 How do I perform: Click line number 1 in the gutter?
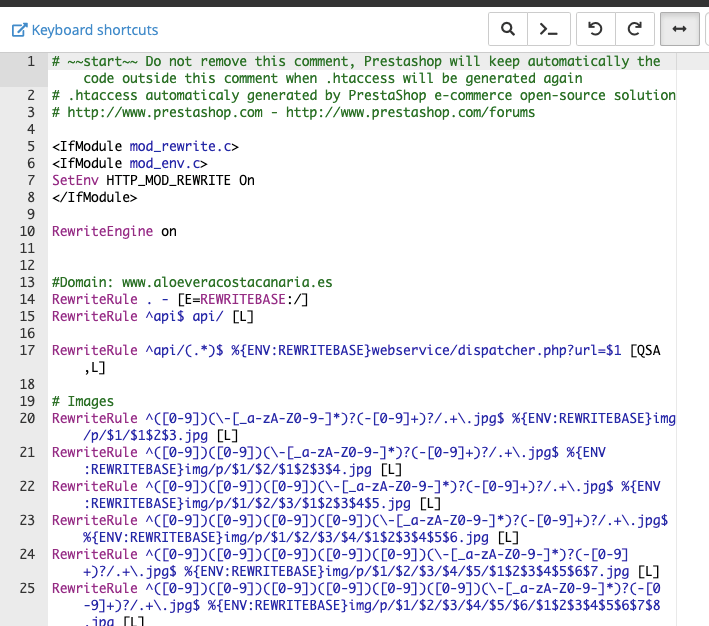click(31, 61)
